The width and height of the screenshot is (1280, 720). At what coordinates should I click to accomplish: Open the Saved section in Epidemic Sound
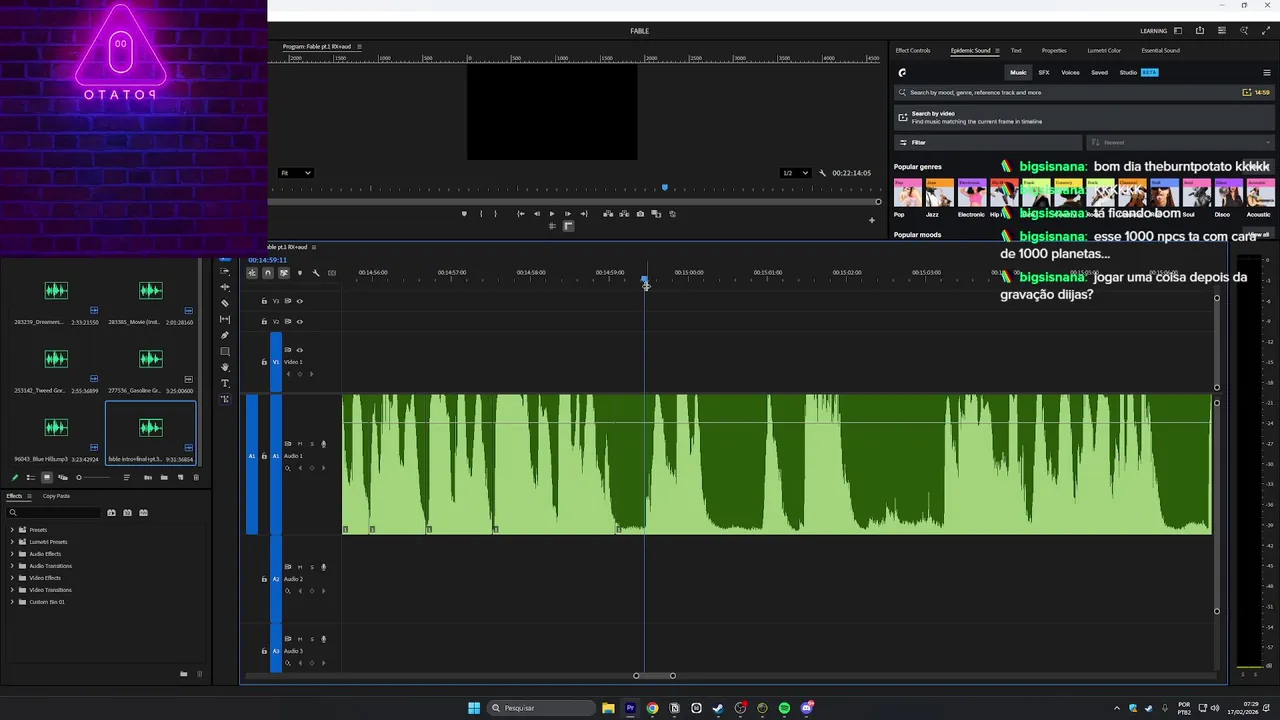(1099, 72)
